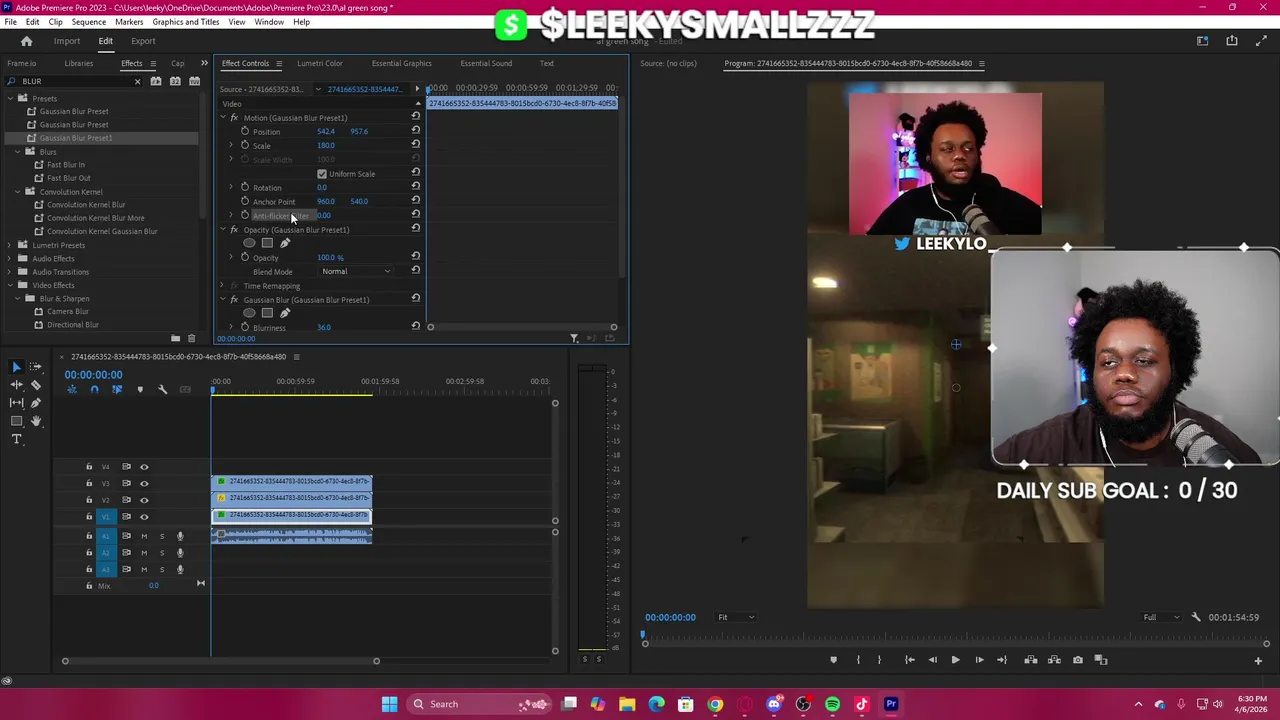Select the Selection tool in timeline toolbox

click(x=17, y=367)
